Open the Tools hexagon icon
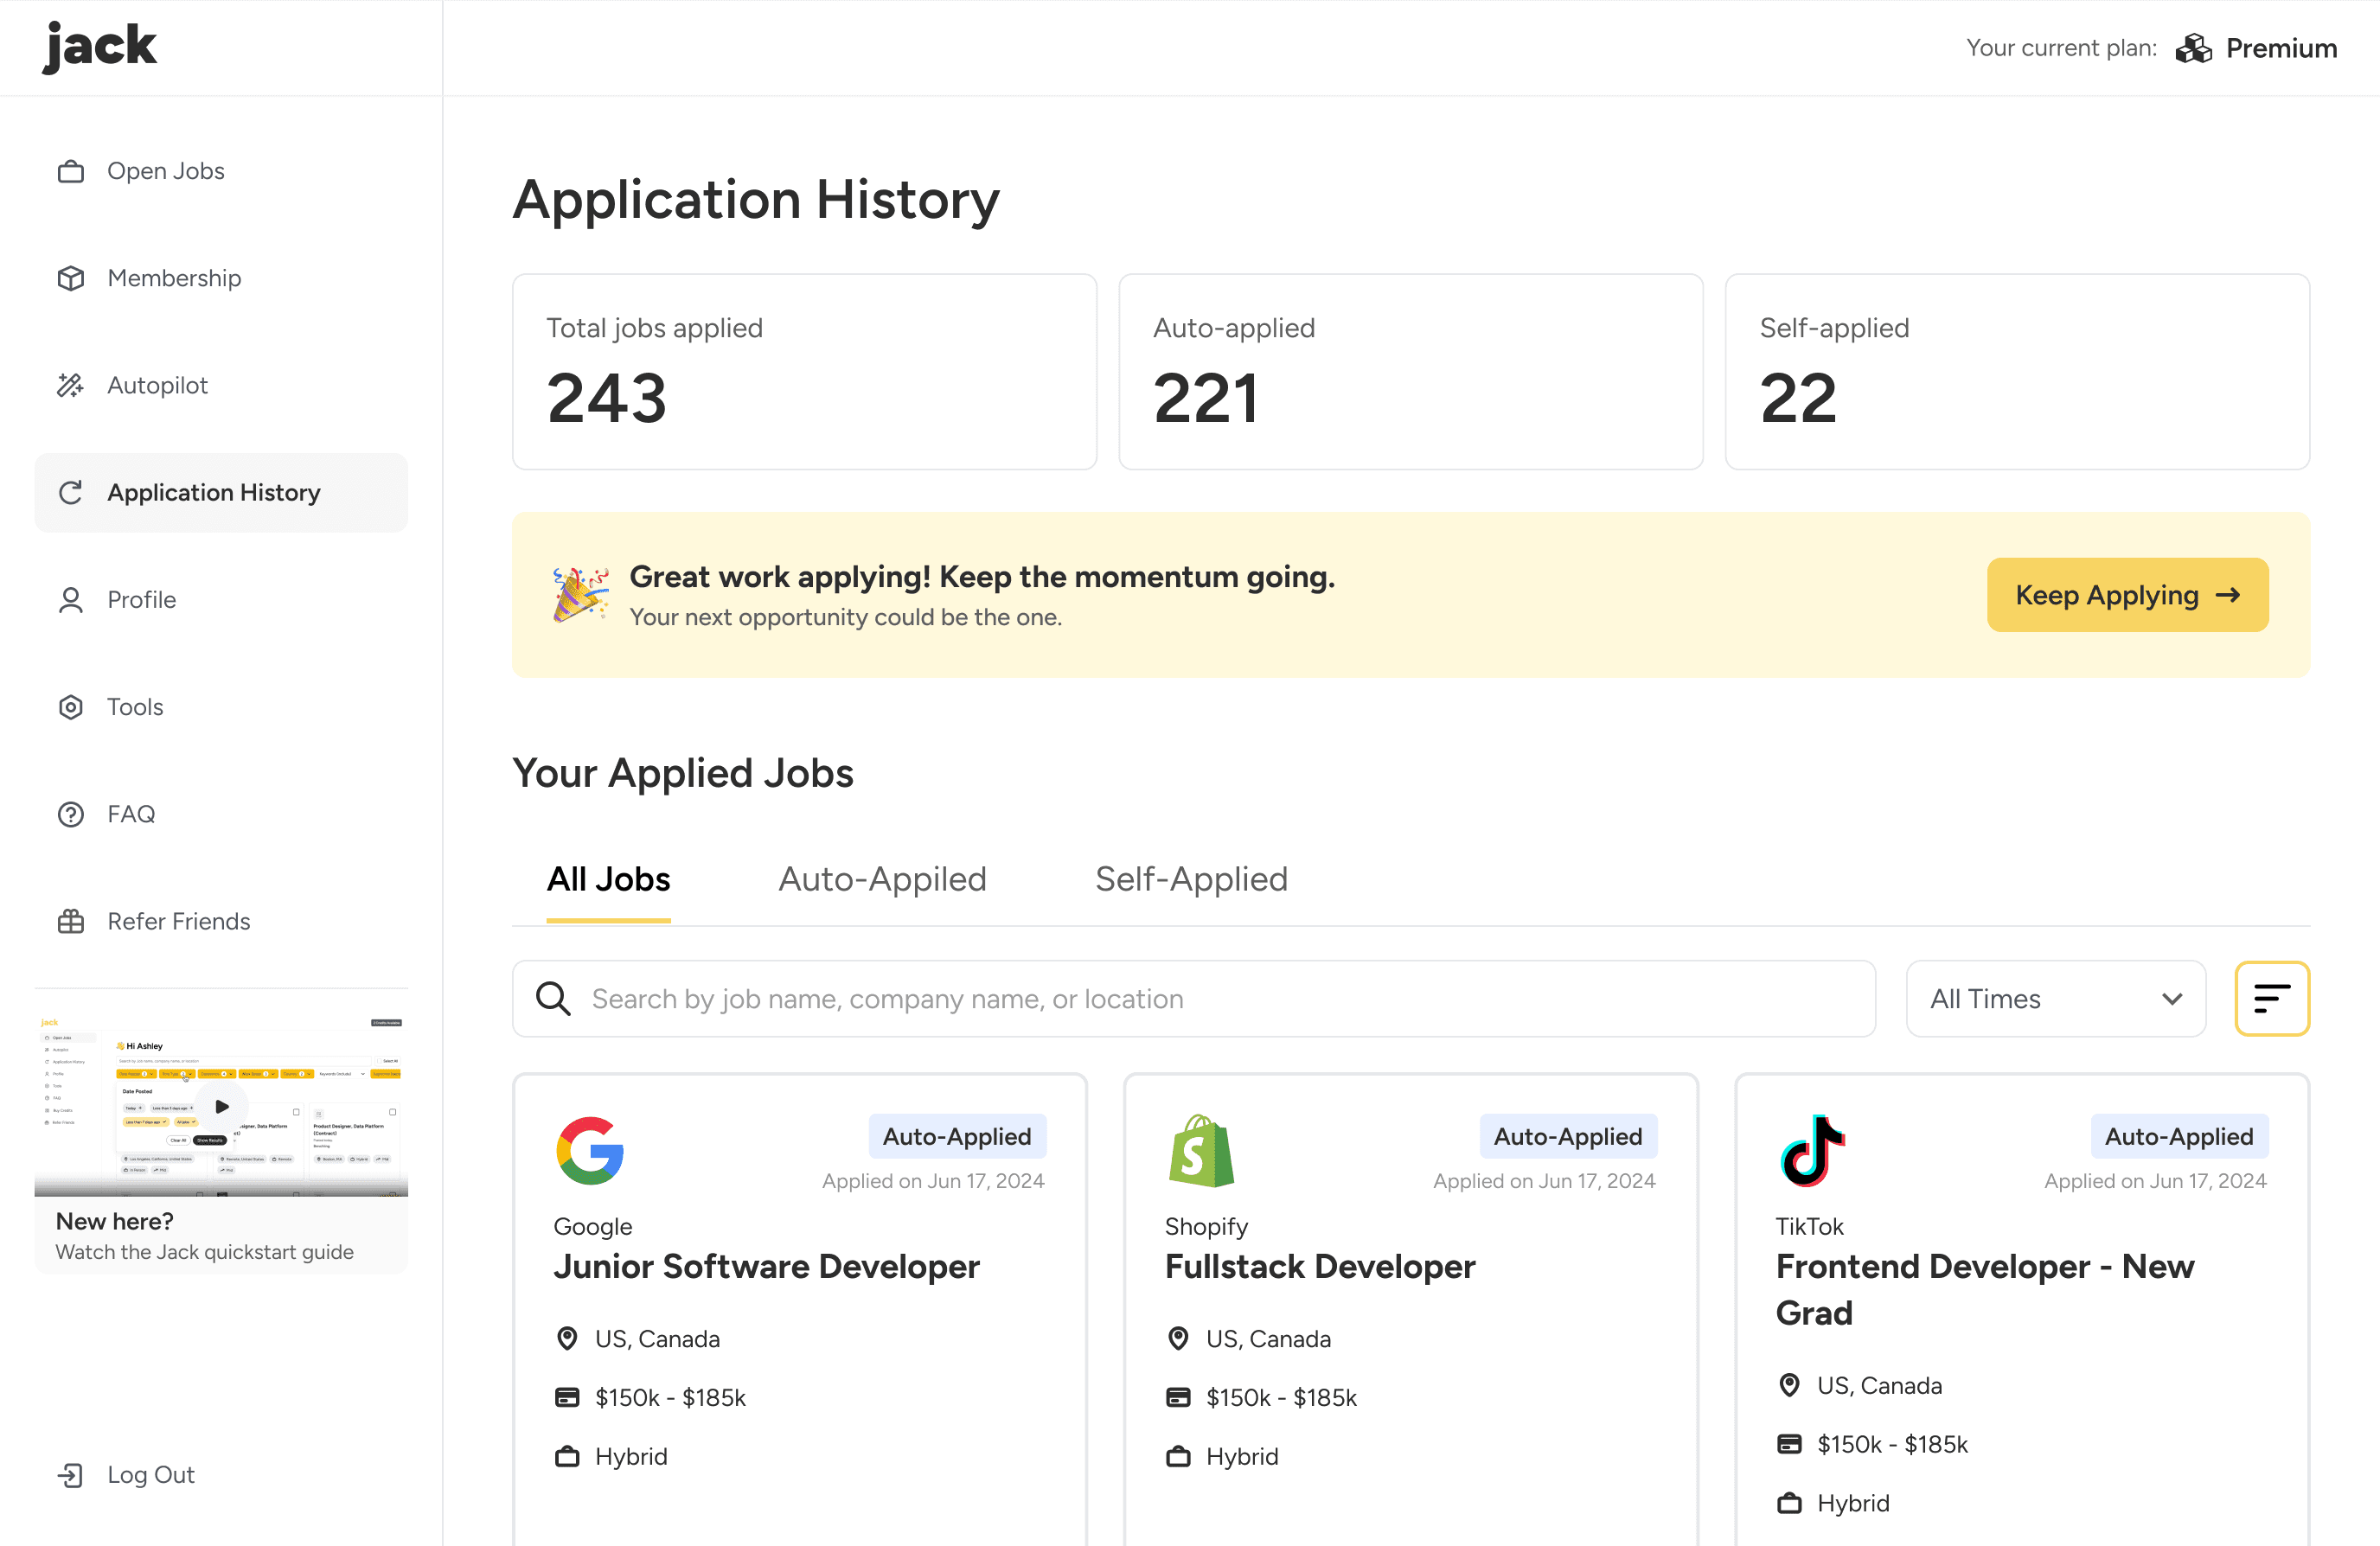 (x=70, y=707)
